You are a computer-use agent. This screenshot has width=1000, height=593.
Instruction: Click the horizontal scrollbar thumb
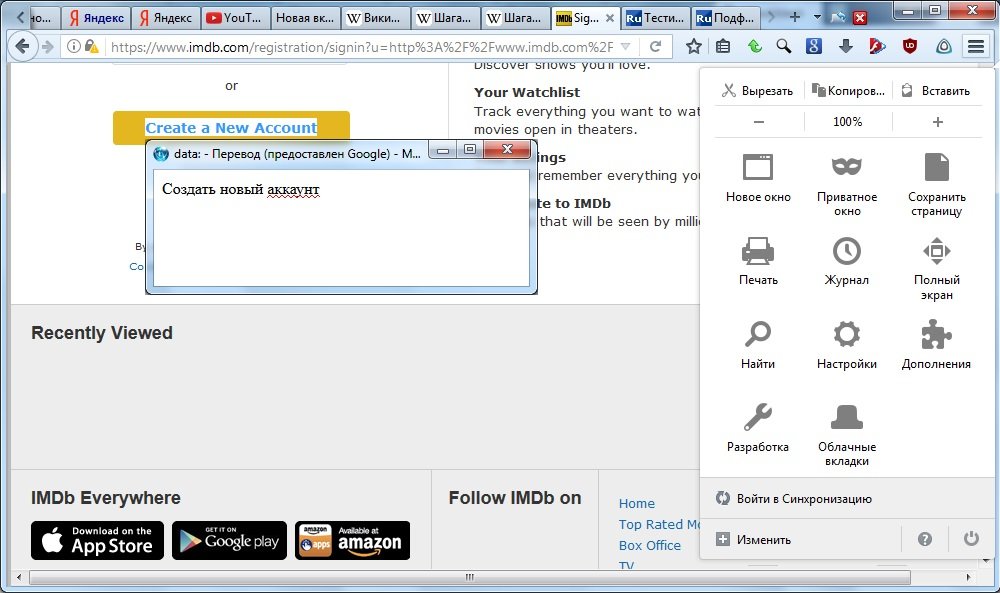click(x=470, y=577)
